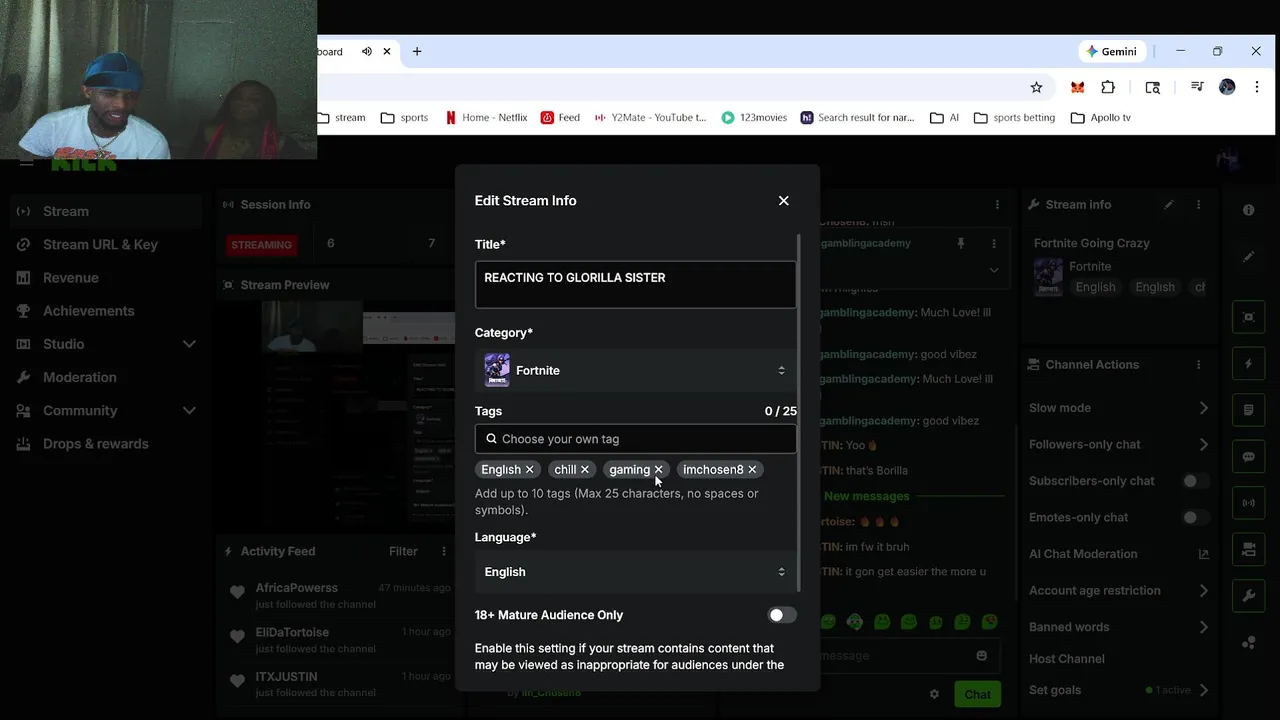Screen dimensions: 1280x720
Task: Toggle 18+ Mature Audience Only switch
Action: coord(782,615)
